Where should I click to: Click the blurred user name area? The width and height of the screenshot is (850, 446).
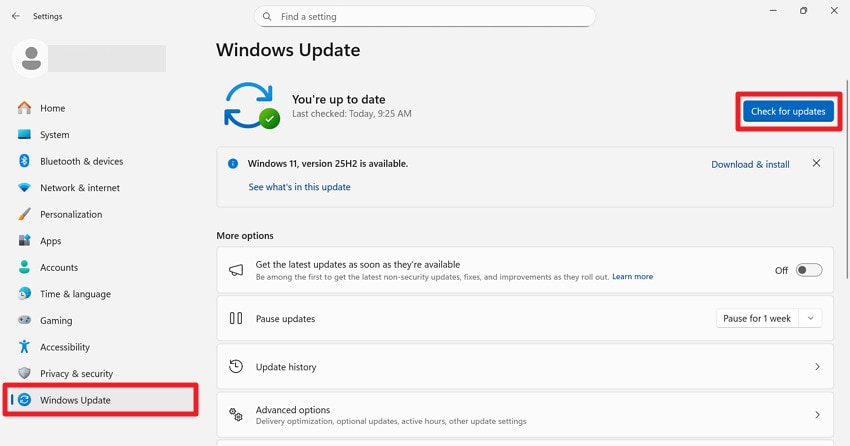[107, 58]
